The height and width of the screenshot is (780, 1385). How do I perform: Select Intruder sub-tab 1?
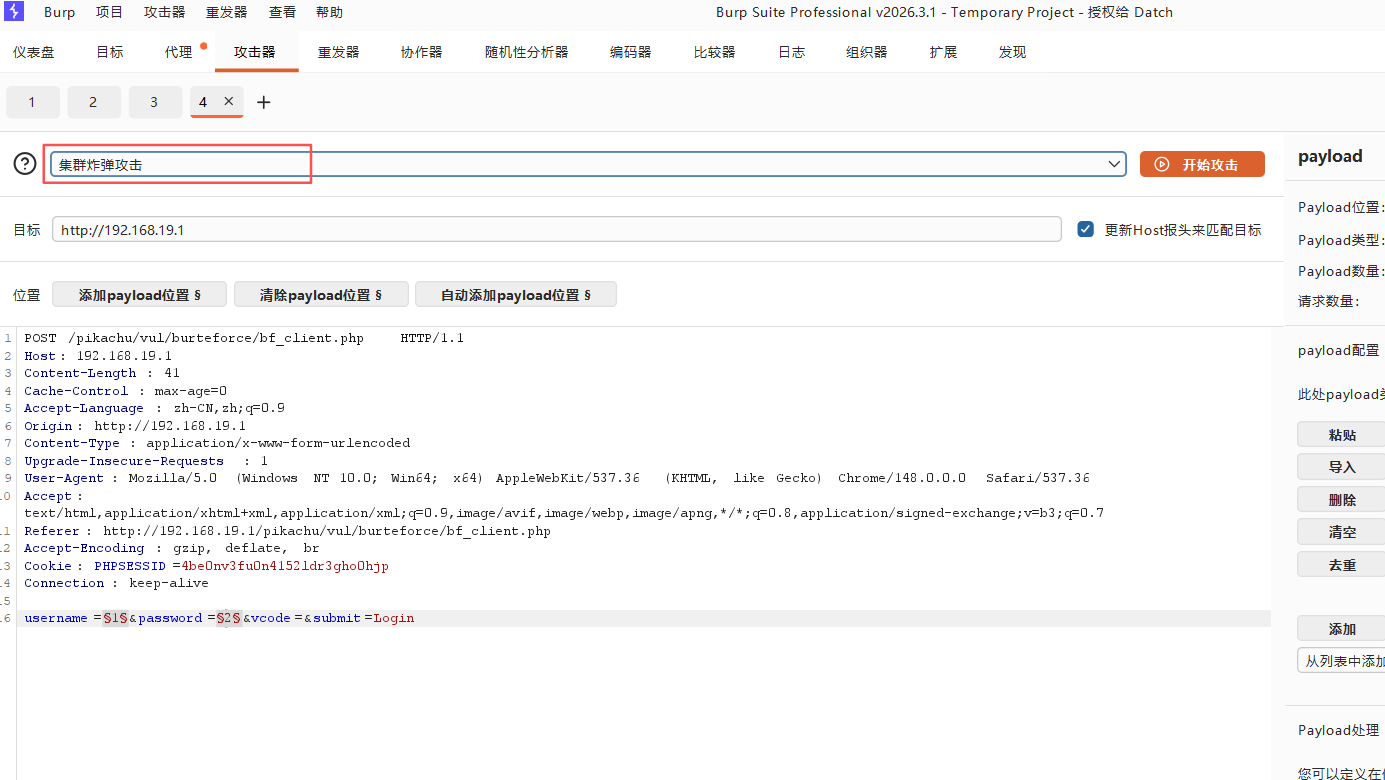32,102
